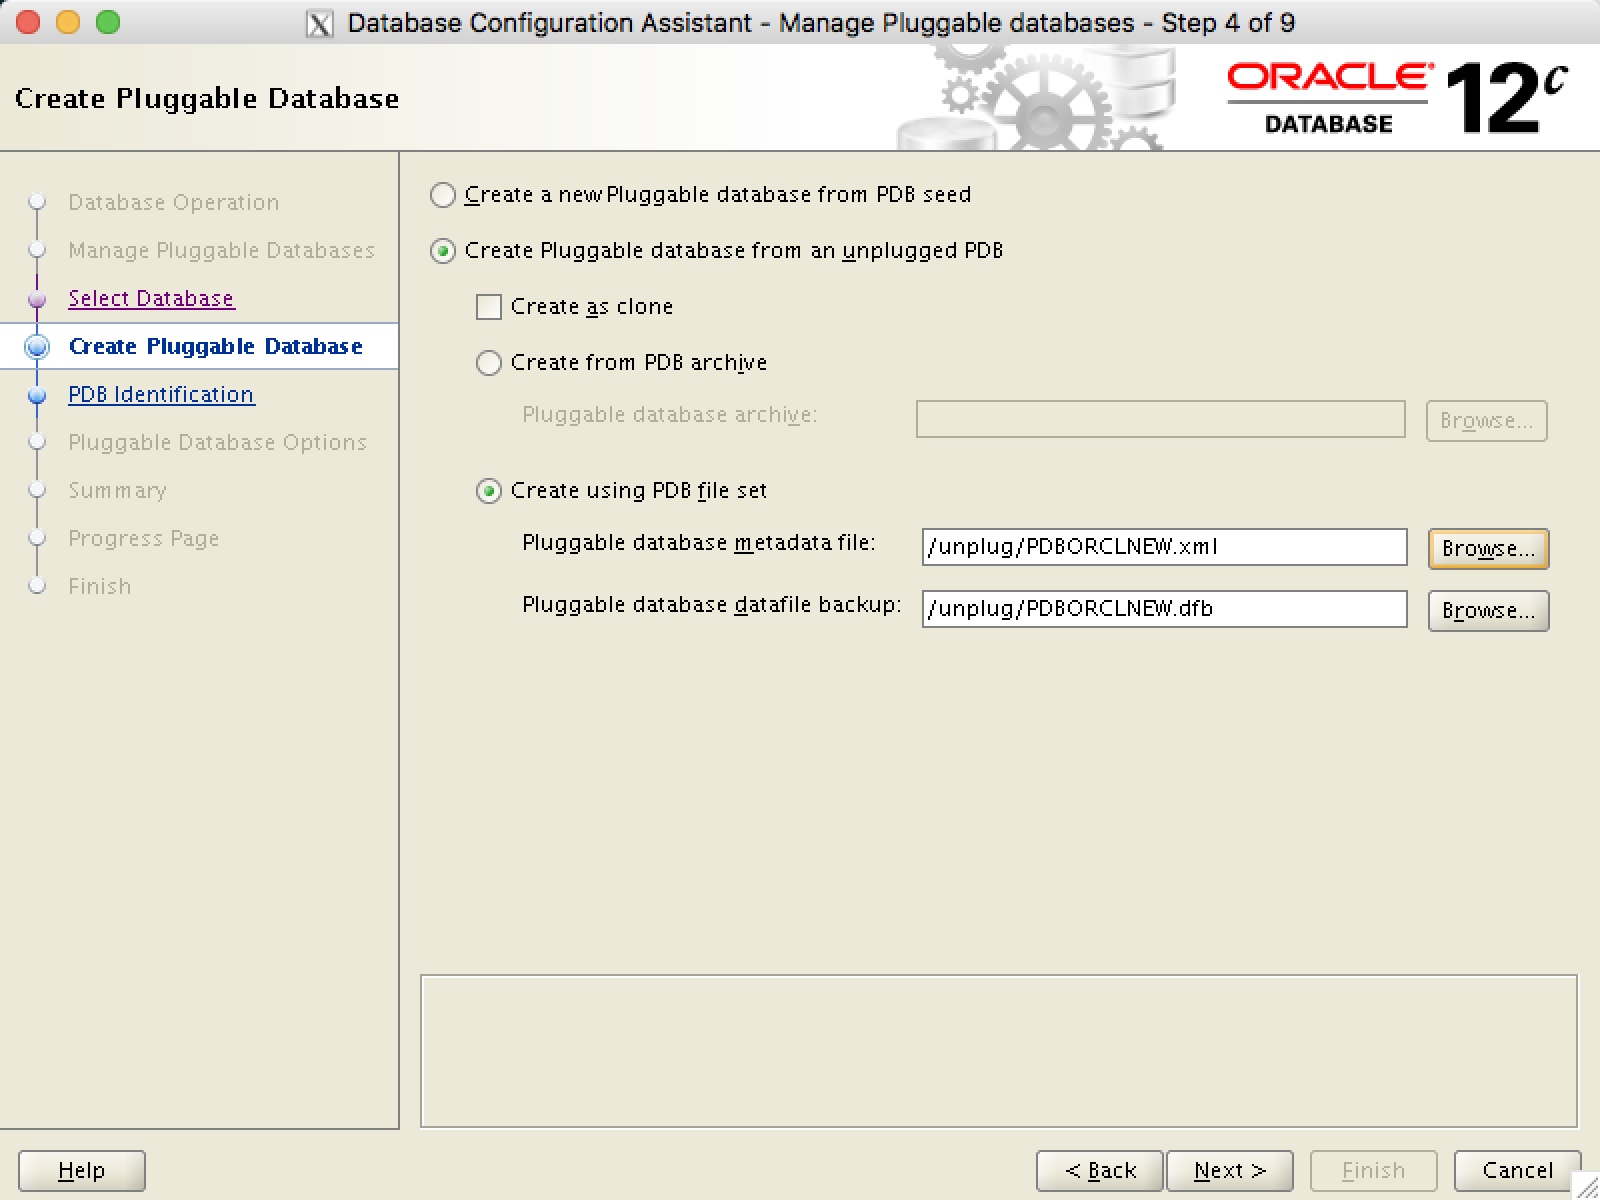Click the metadata file path input field
This screenshot has height=1200, width=1600.
click(x=1164, y=547)
